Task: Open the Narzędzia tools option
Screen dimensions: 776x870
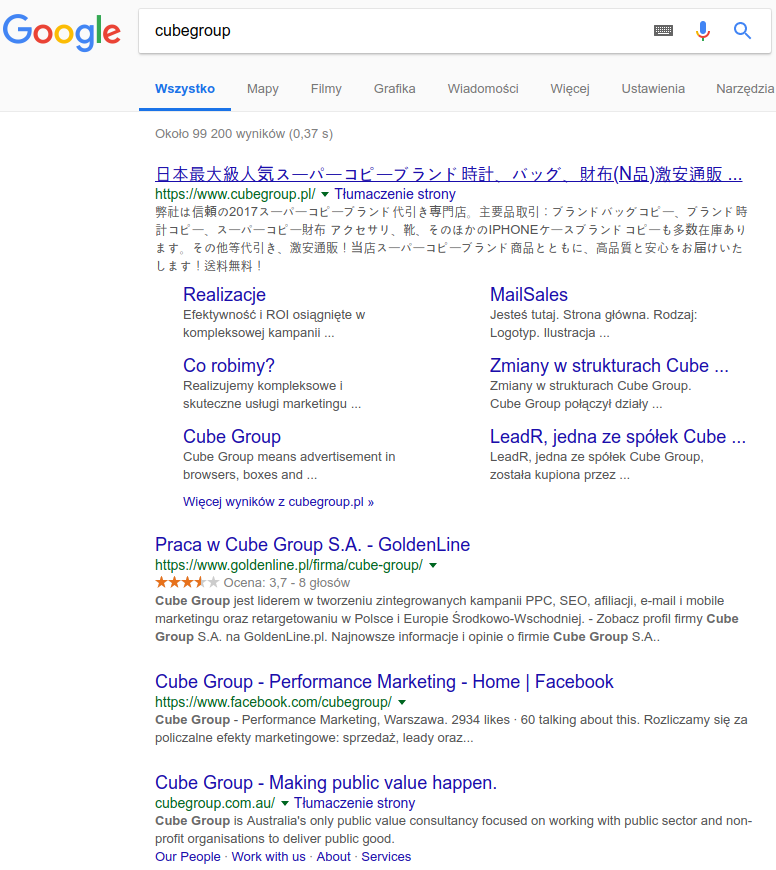Action: click(x=745, y=89)
